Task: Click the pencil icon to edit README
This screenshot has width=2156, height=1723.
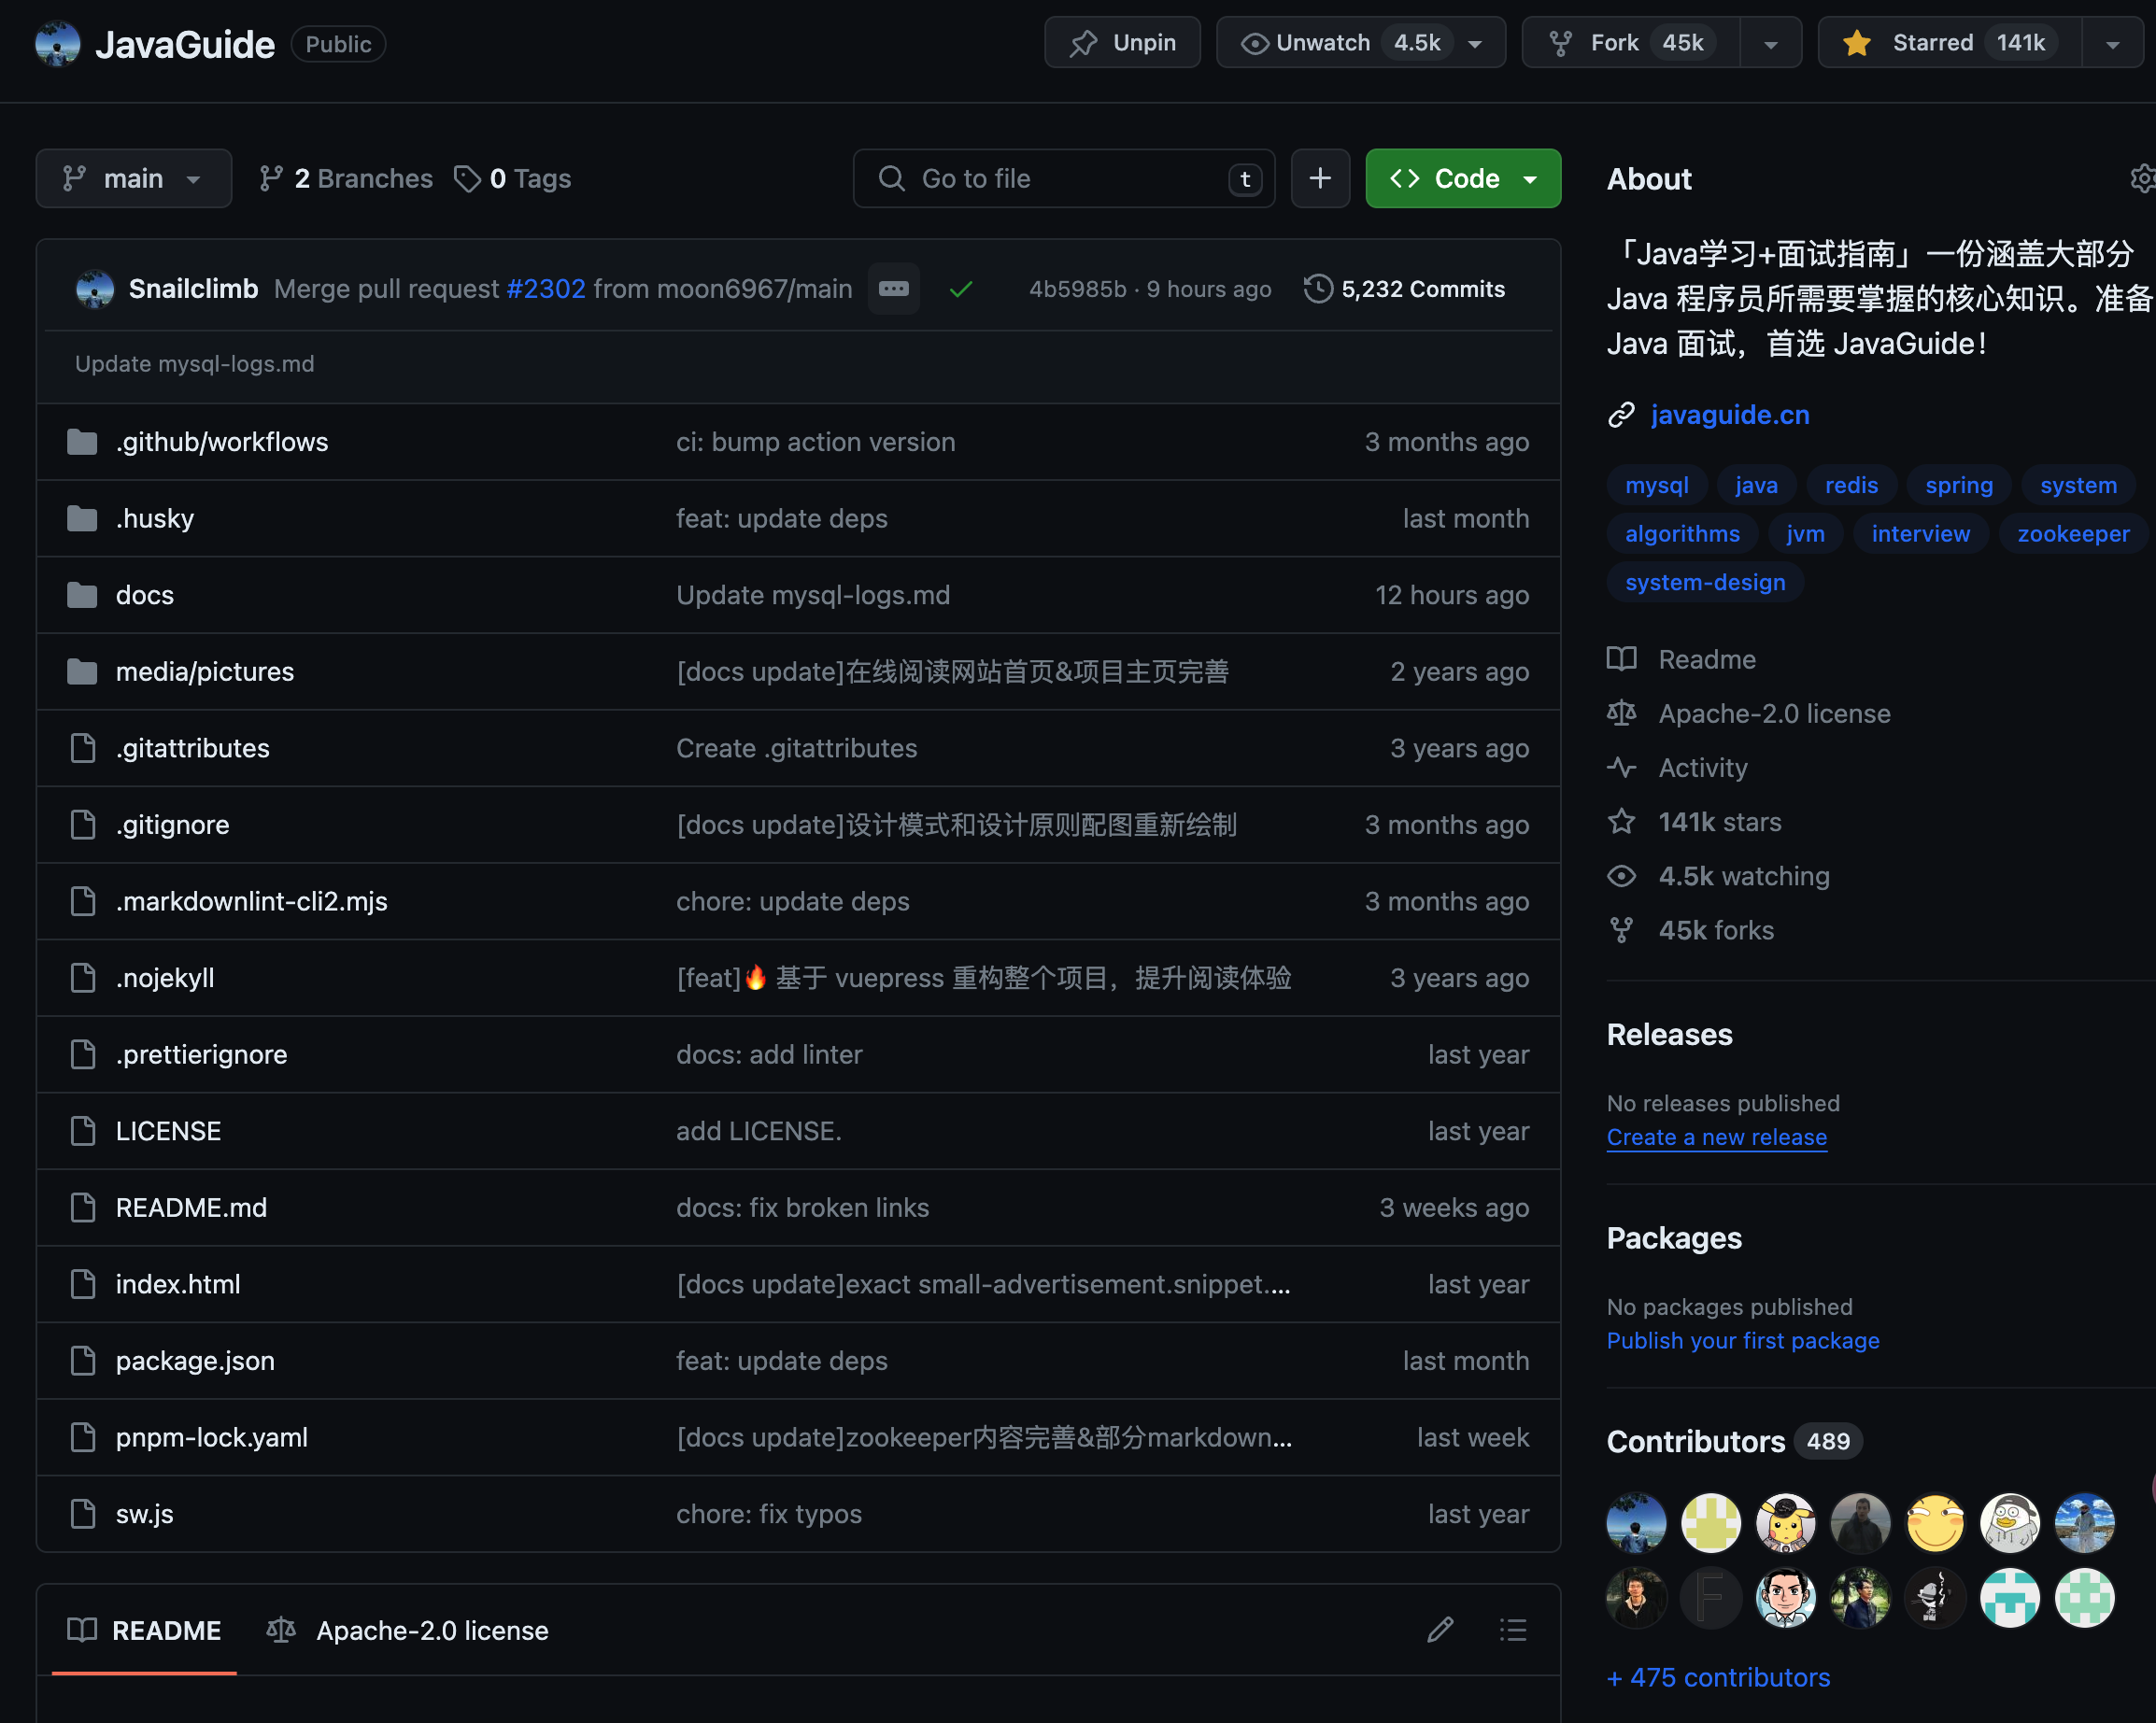Action: coord(1440,1630)
